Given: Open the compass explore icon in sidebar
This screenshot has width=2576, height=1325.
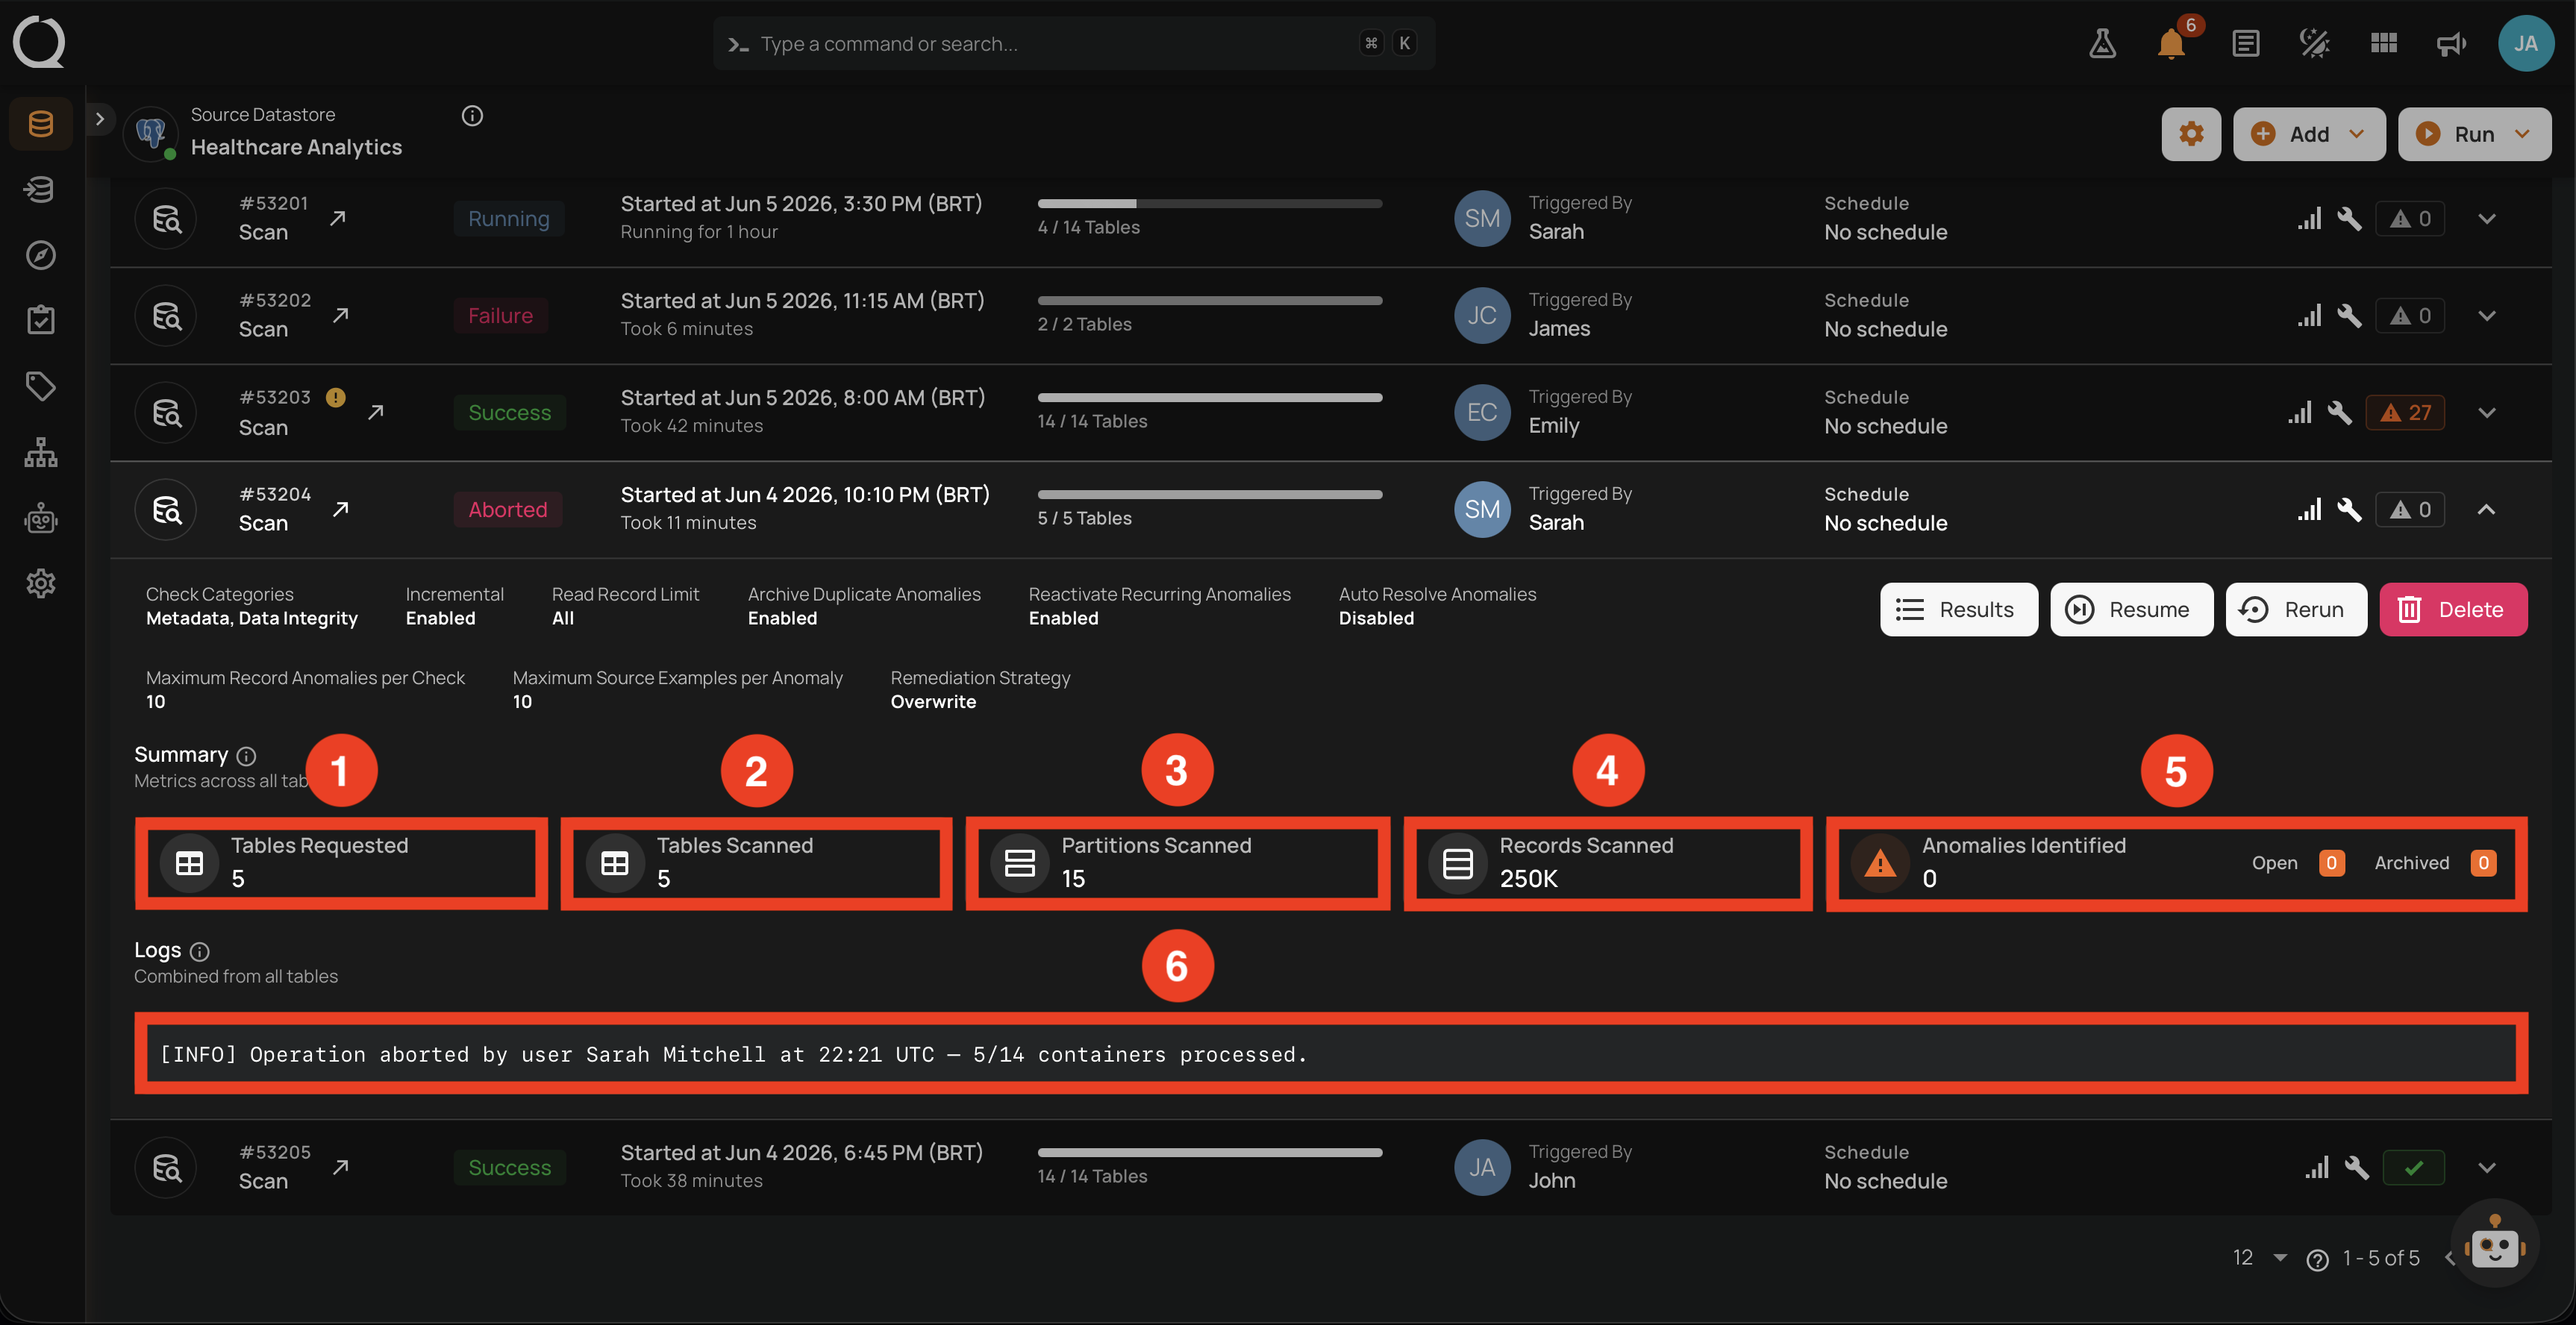Looking at the screenshot, I should click(41, 255).
